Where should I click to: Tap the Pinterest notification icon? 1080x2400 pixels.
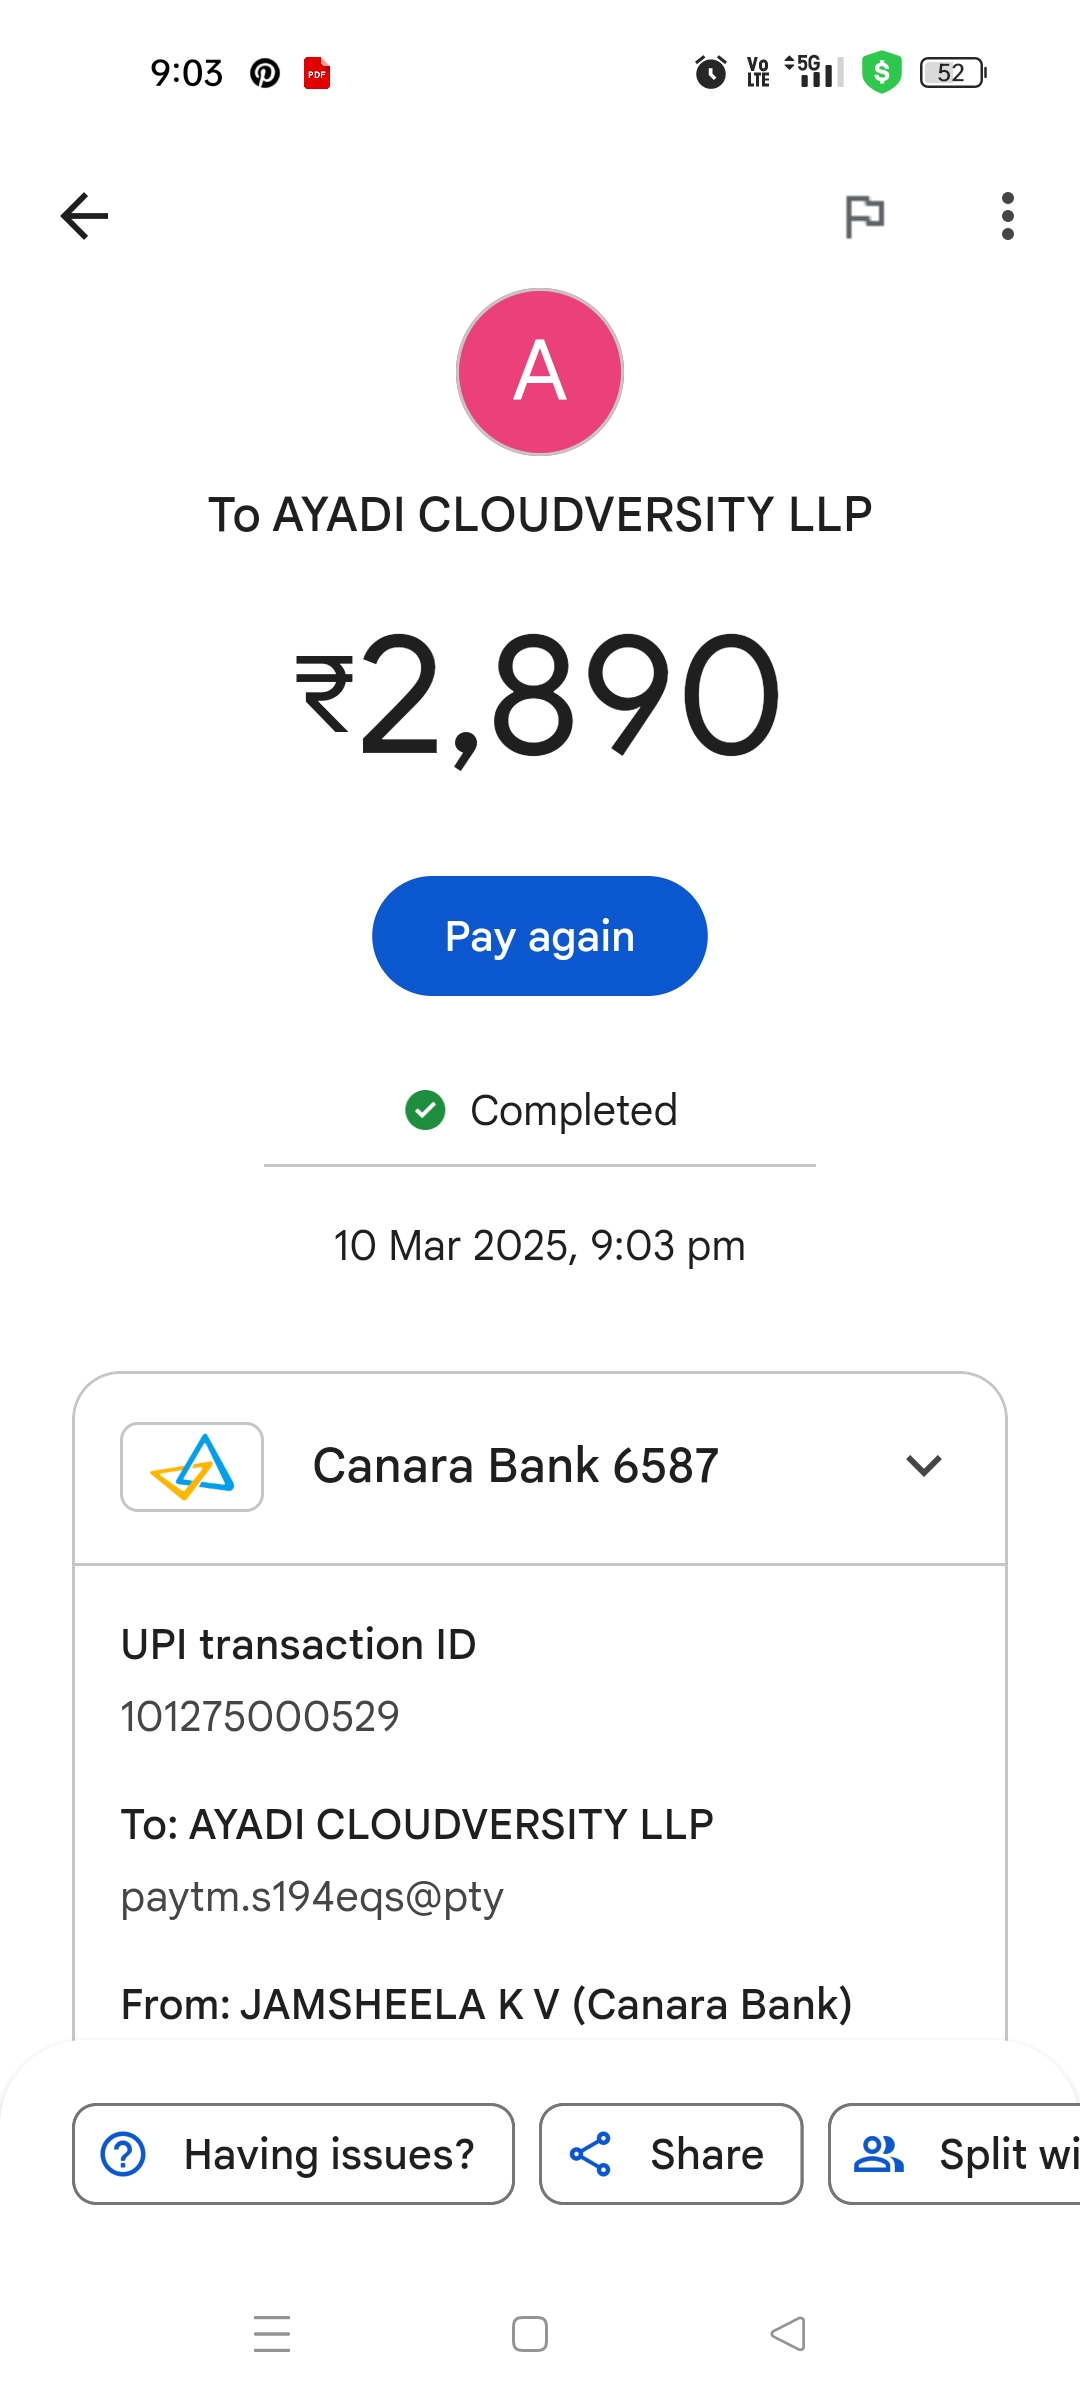coord(265,73)
